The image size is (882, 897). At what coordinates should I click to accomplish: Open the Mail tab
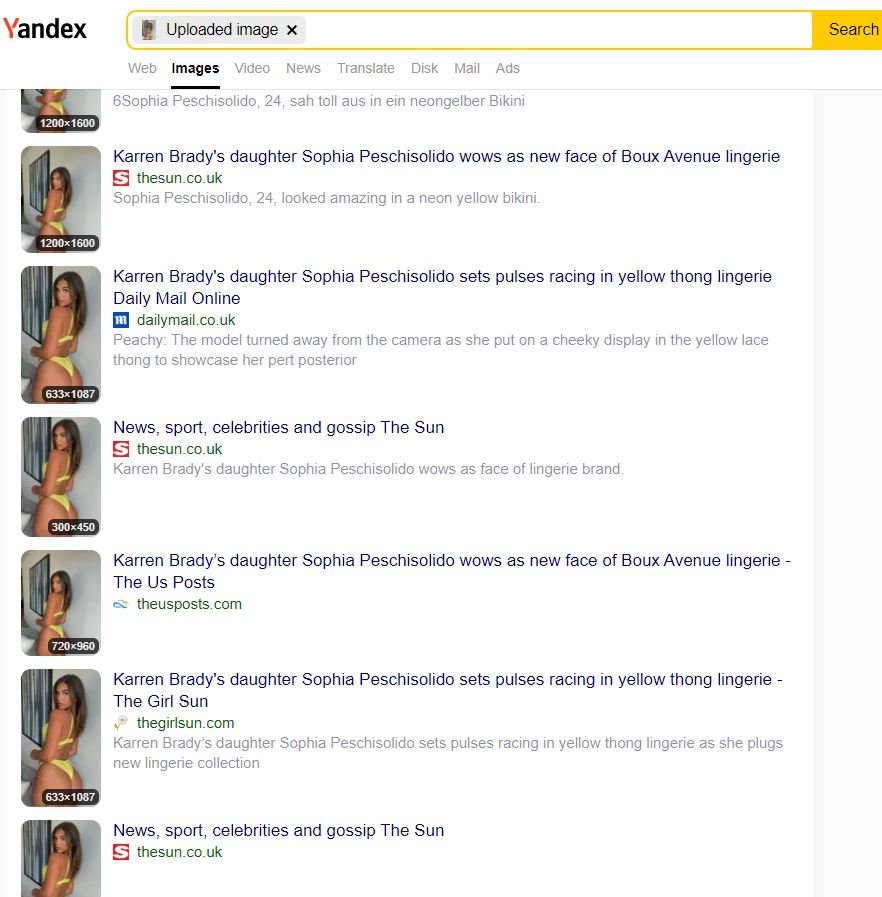(467, 68)
